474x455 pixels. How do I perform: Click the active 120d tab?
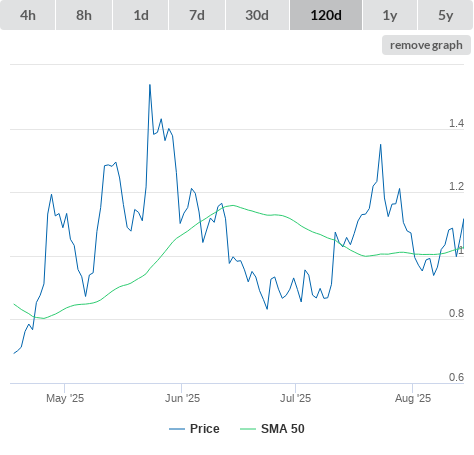326,15
